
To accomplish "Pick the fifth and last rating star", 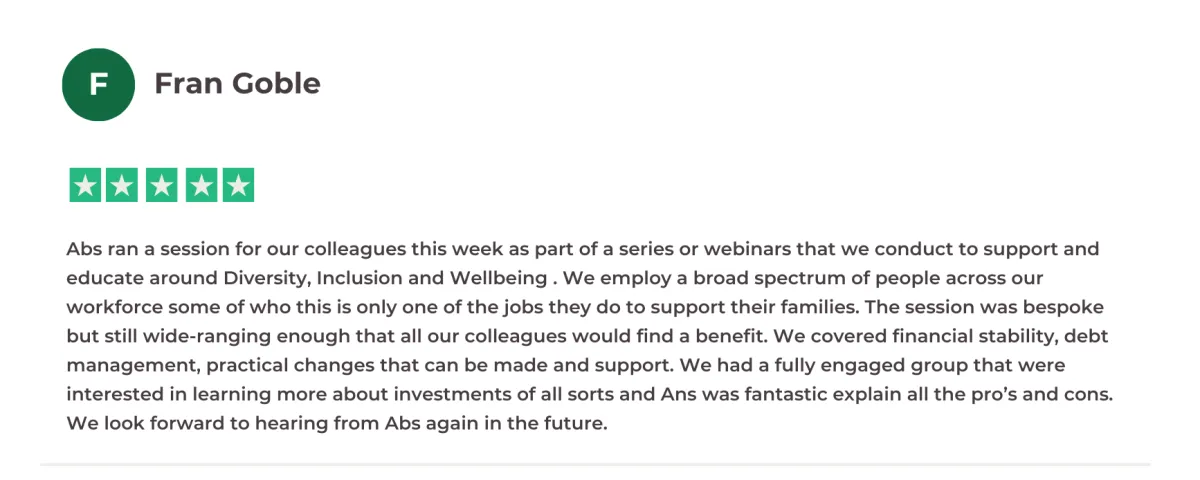I will click(238, 185).
